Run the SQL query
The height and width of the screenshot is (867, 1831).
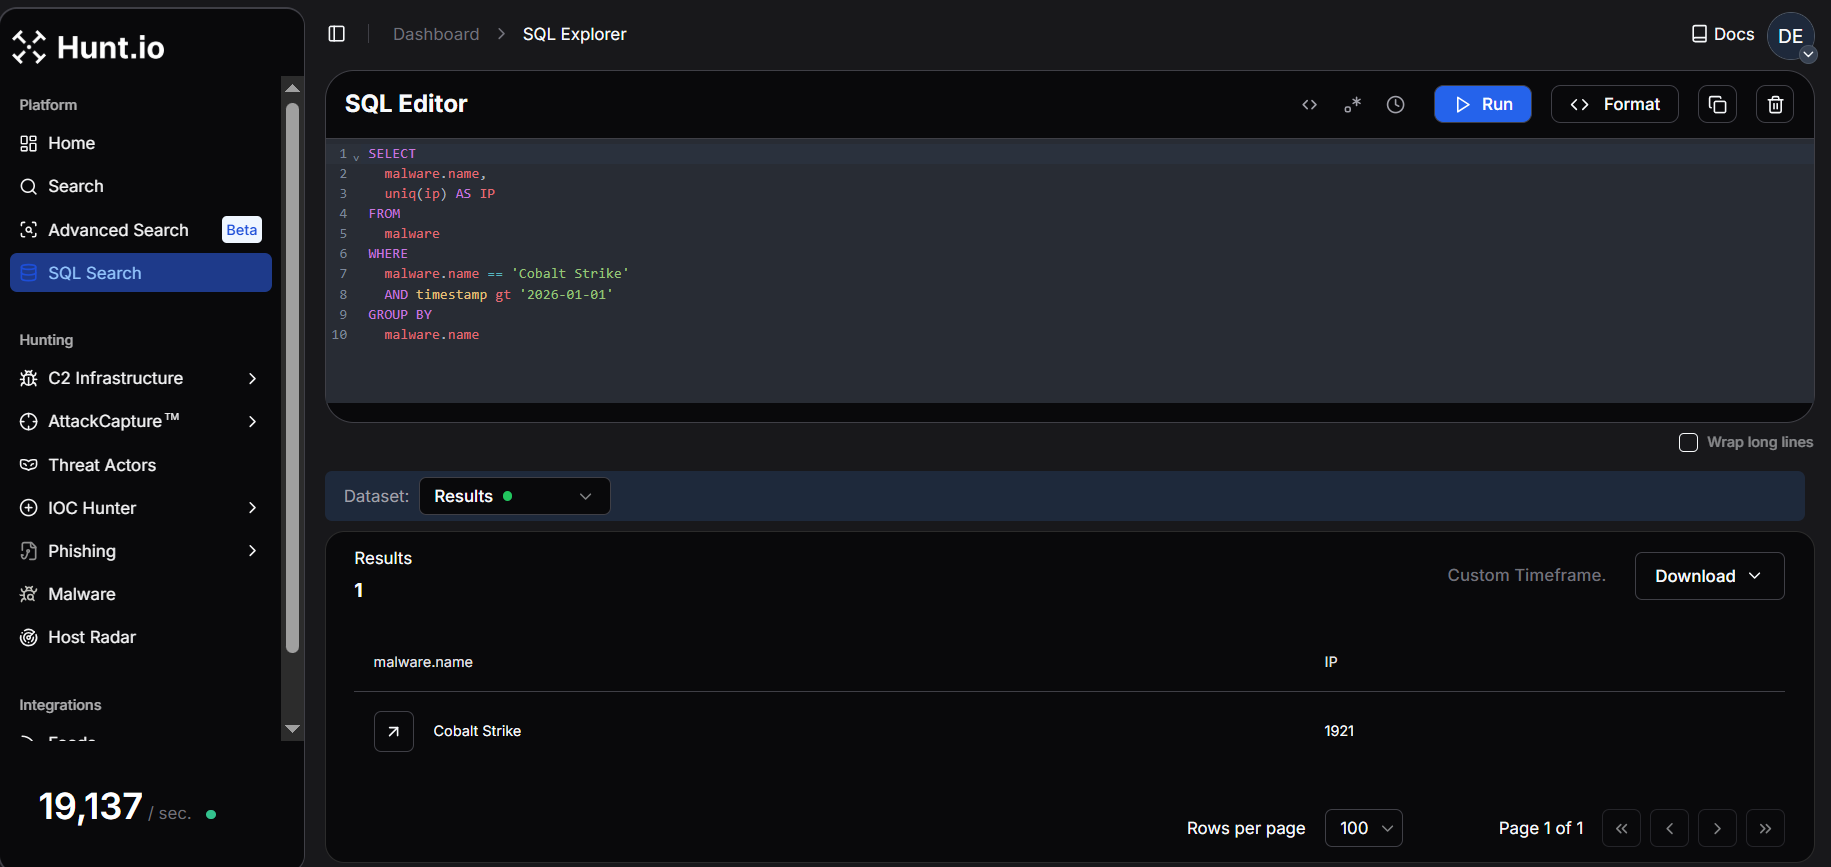[x=1482, y=104]
